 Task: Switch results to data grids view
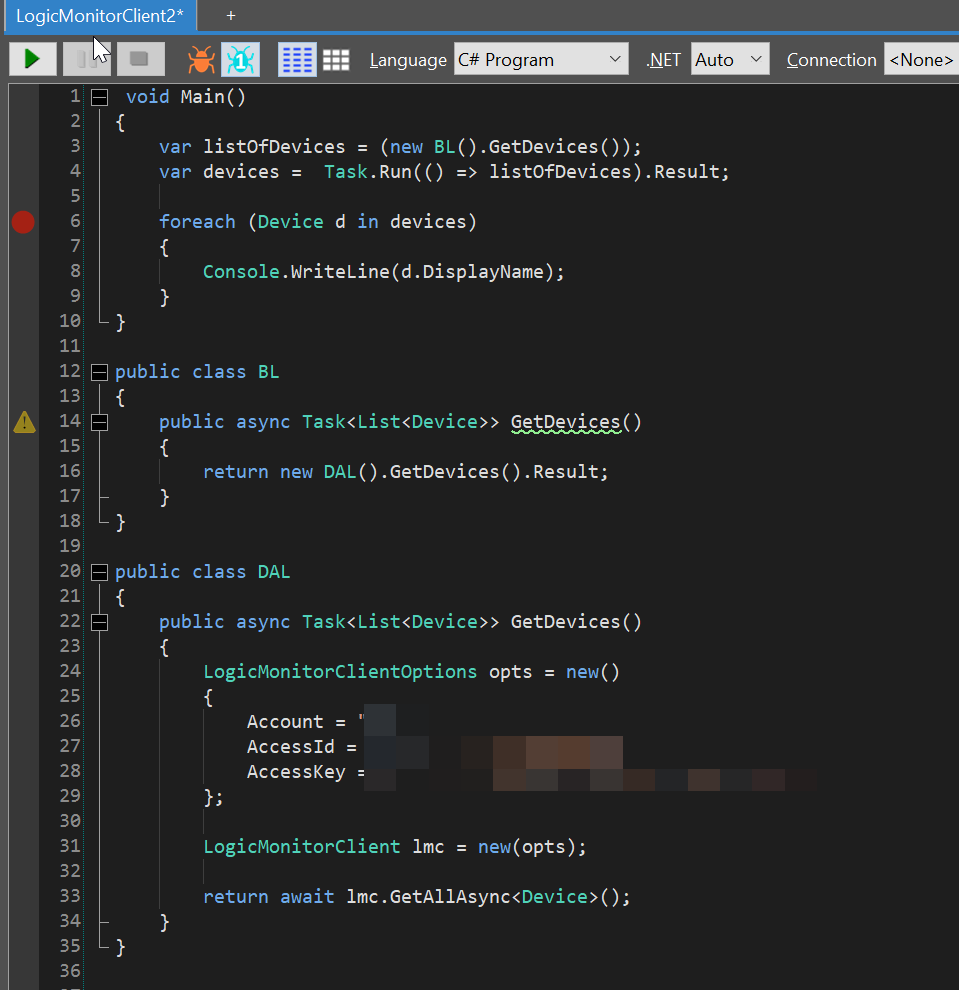point(336,60)
